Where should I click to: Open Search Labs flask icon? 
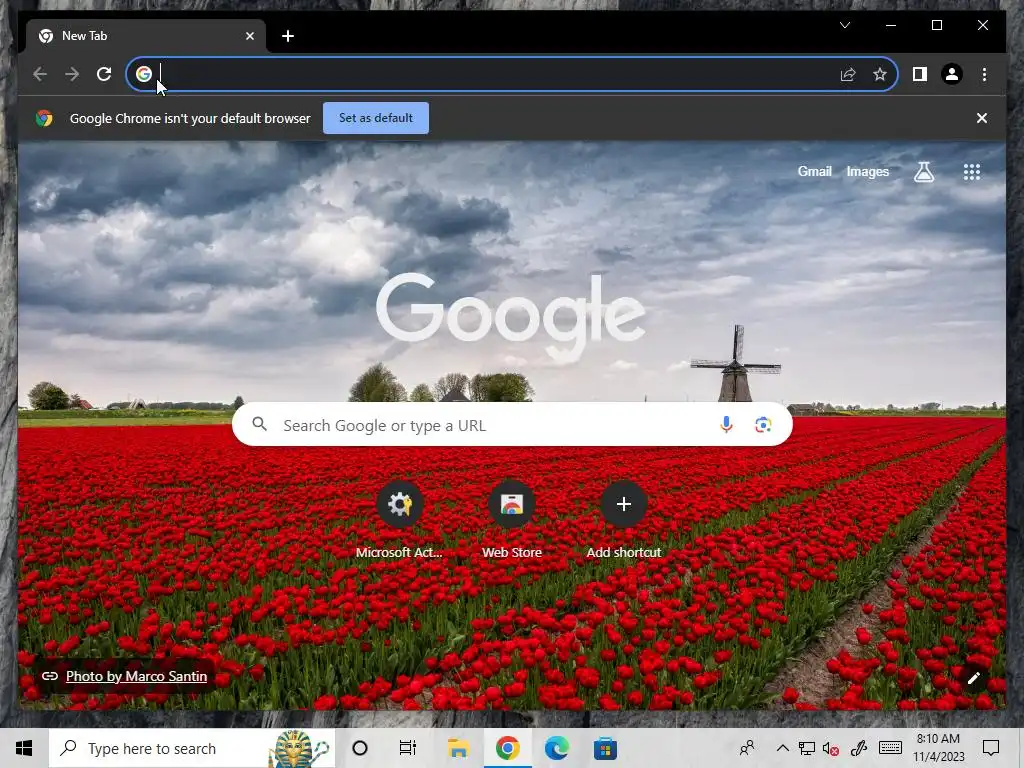[x=923, y=172]
